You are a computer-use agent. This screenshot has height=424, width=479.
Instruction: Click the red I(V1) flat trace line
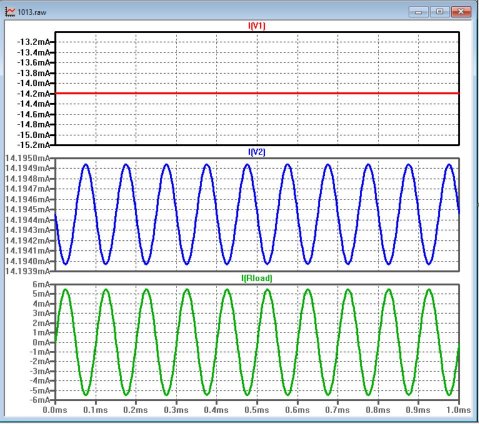coord(257,93)
